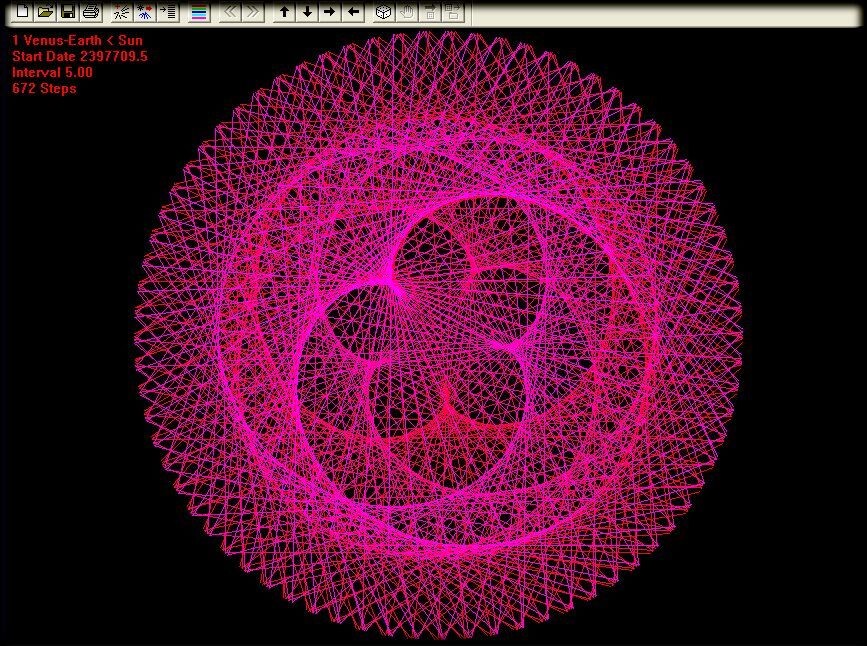This screenshot has height=646, width=867.
Task: Click the 'Interval 5.00' text
Action: point(53,72)
